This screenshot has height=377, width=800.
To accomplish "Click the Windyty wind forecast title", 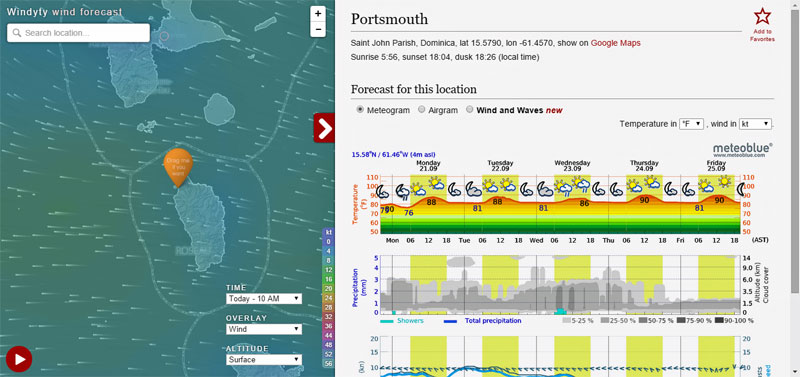I will 64,12.
